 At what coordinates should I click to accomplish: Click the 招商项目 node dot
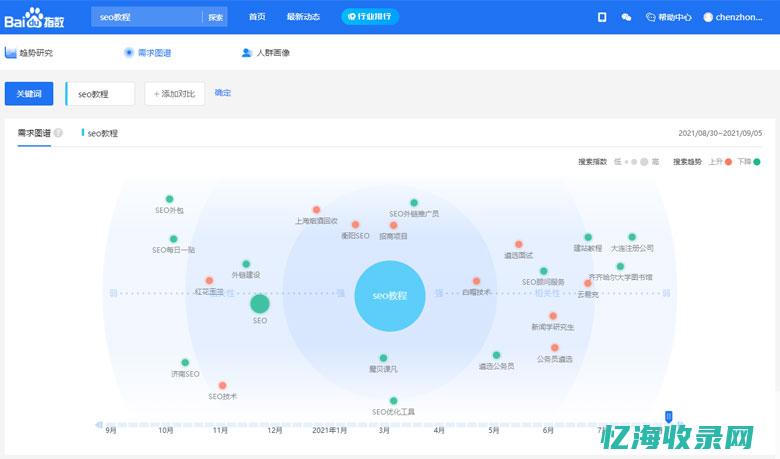click(393, 225)
